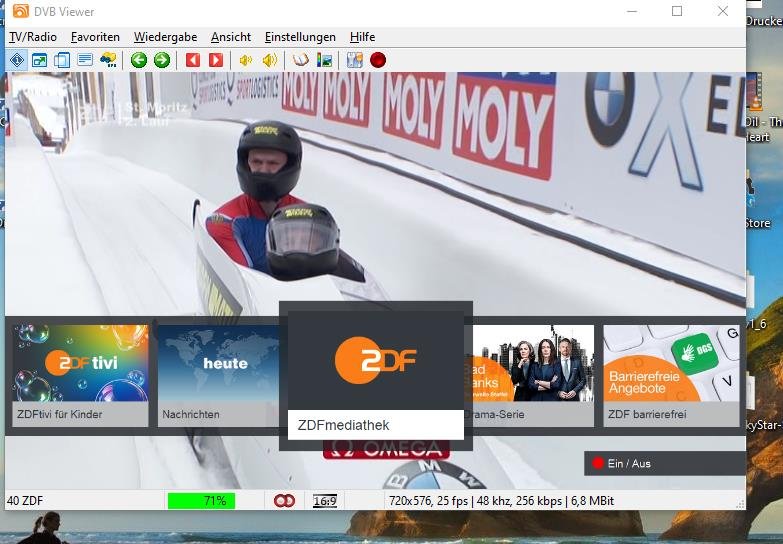
Task: Open the TV/Radio menu
Action: coord(33,37)
